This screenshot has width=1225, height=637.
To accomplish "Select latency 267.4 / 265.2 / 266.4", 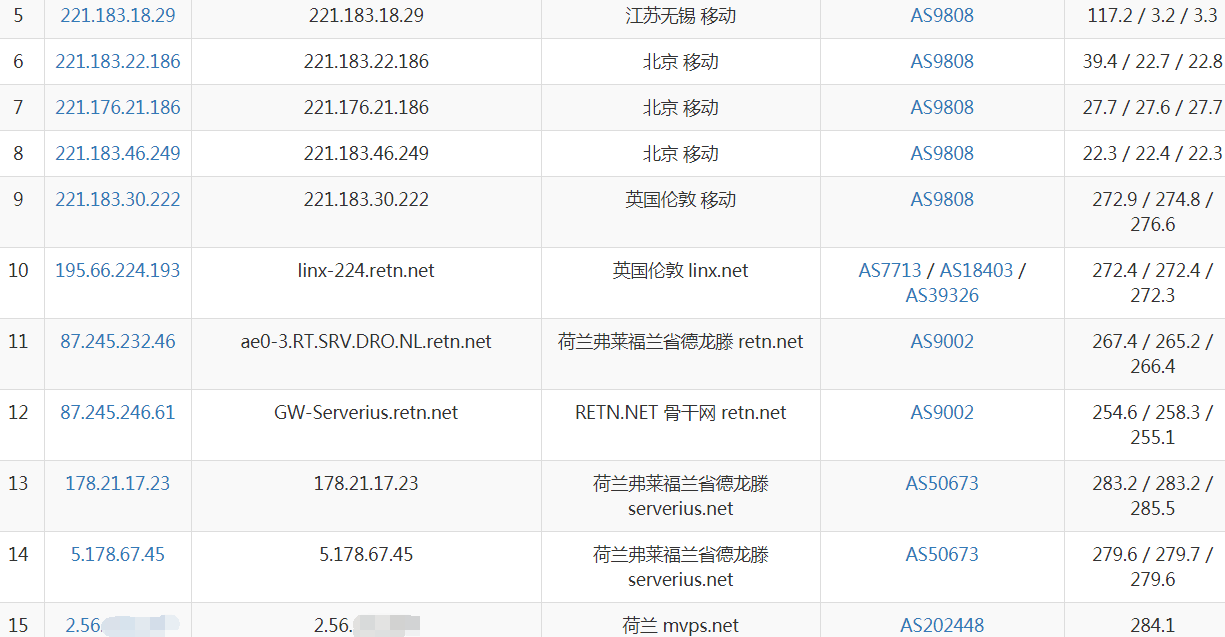I will click(1152, 354).
